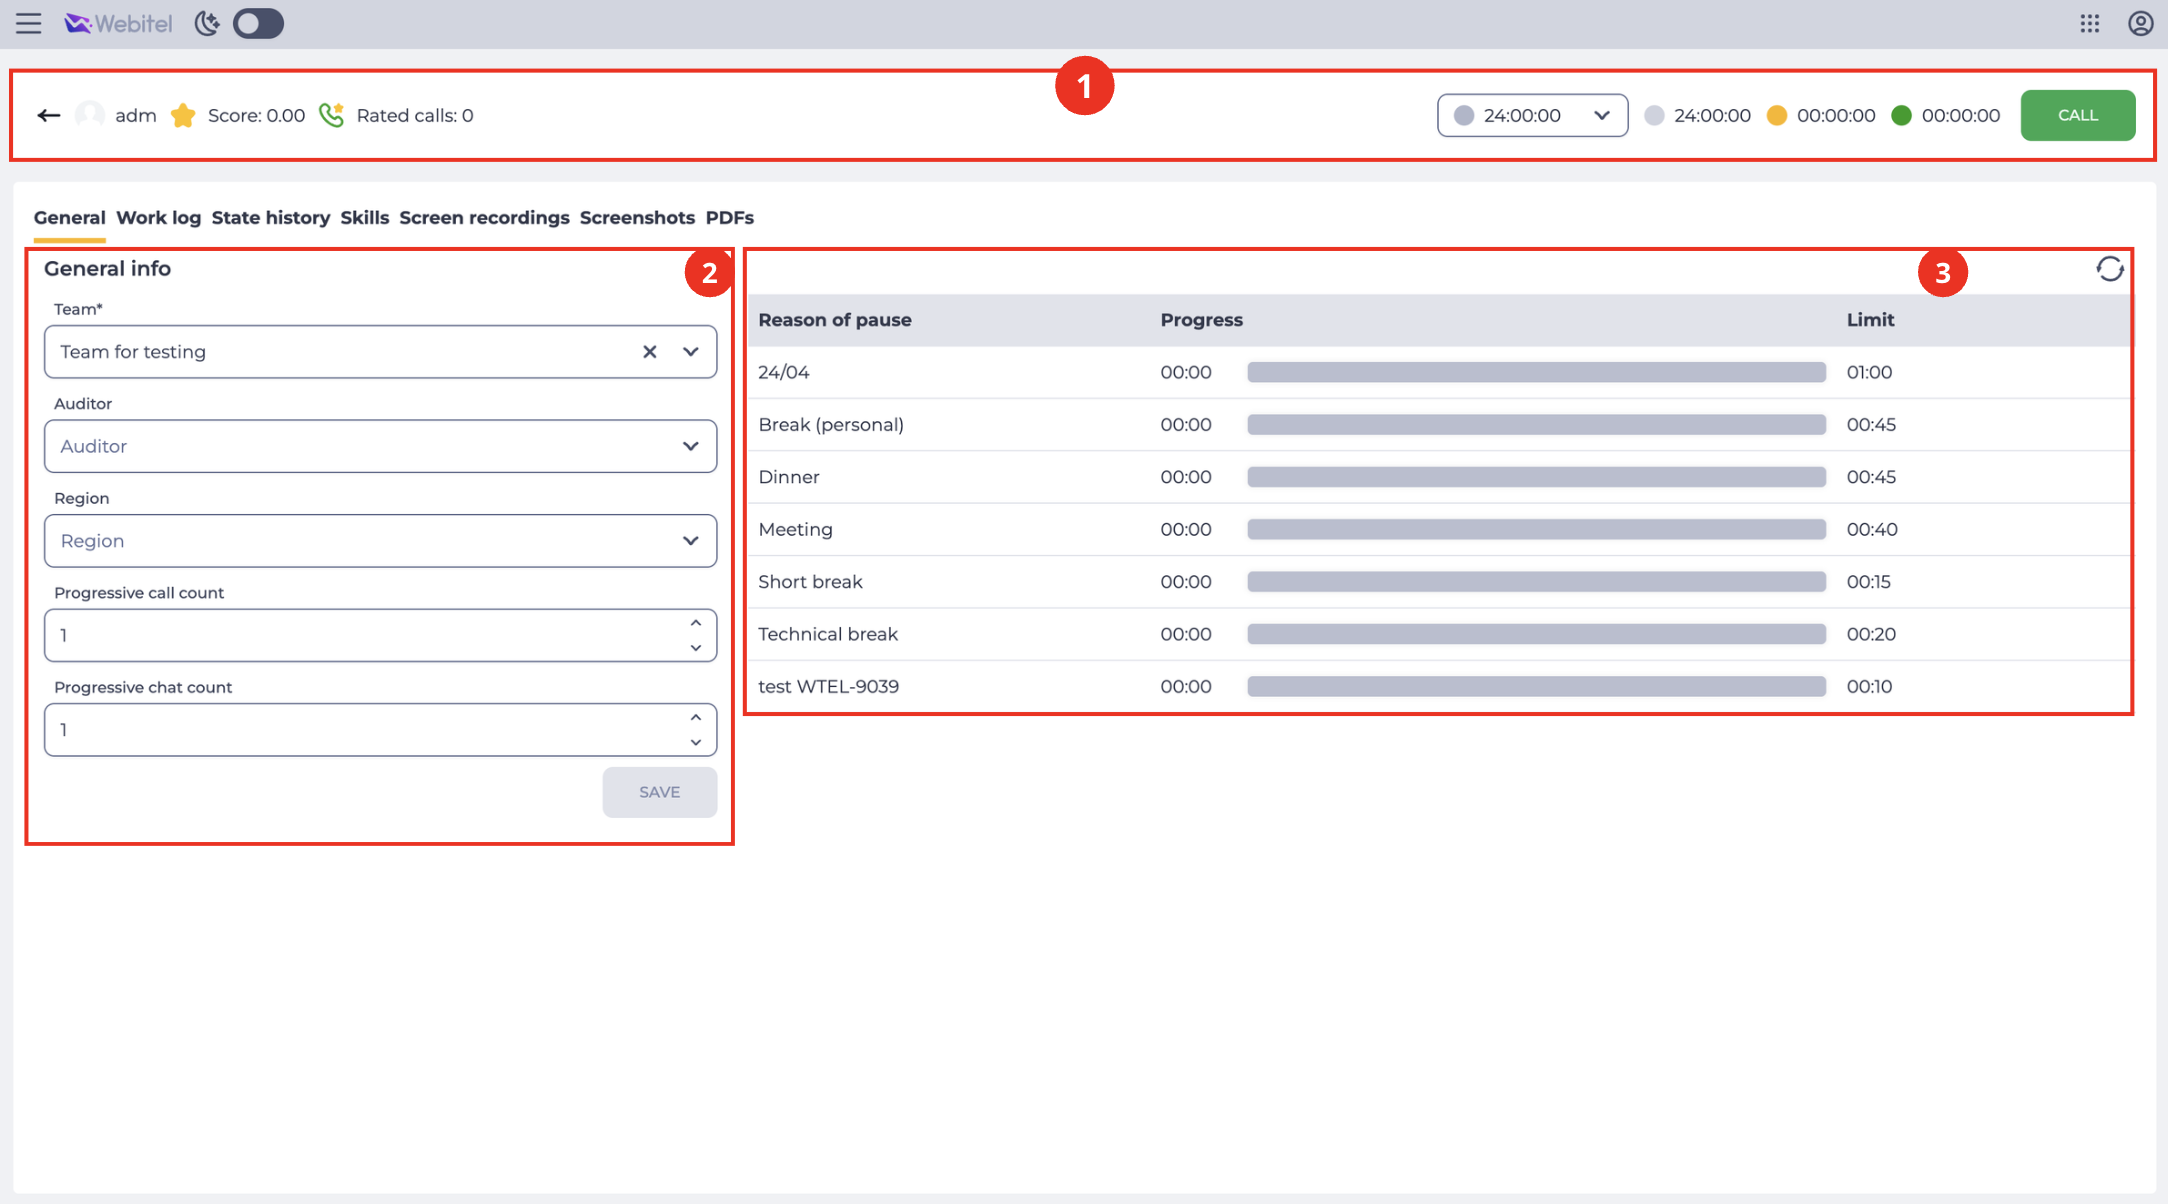Click the Short break progress bar
The height and width of the screenshot is (1204, 2168).
point(1536,582)
